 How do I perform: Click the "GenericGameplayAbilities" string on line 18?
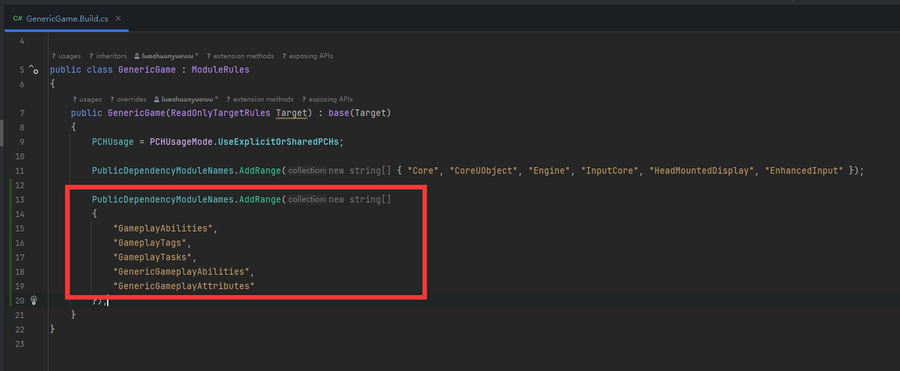(181, 271)
